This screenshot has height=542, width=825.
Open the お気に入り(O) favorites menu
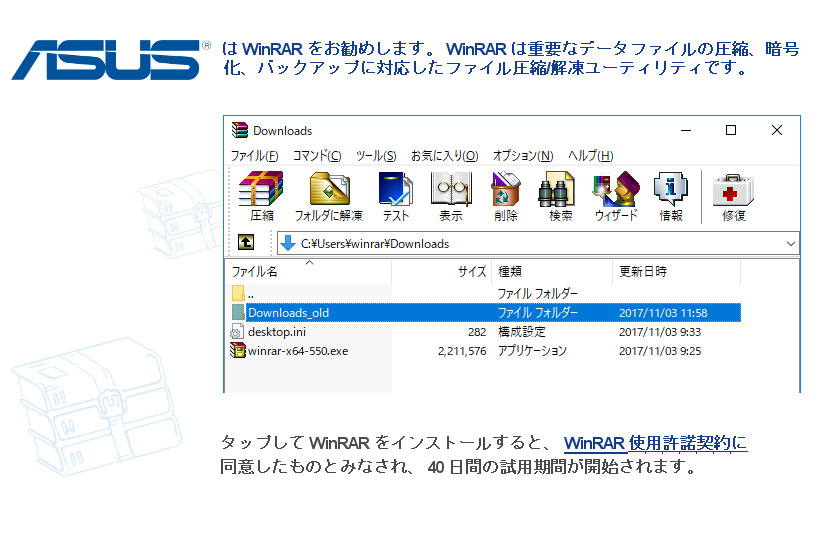444,156
